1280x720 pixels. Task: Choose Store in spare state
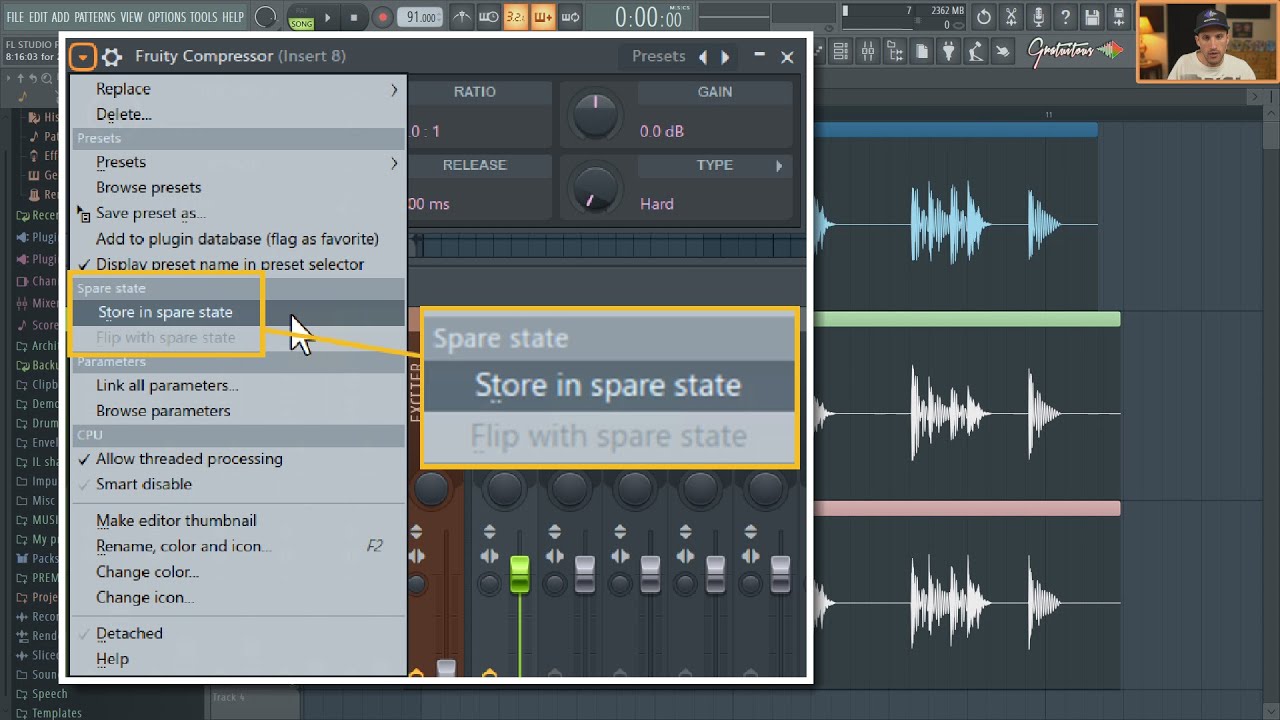[237, 312]
